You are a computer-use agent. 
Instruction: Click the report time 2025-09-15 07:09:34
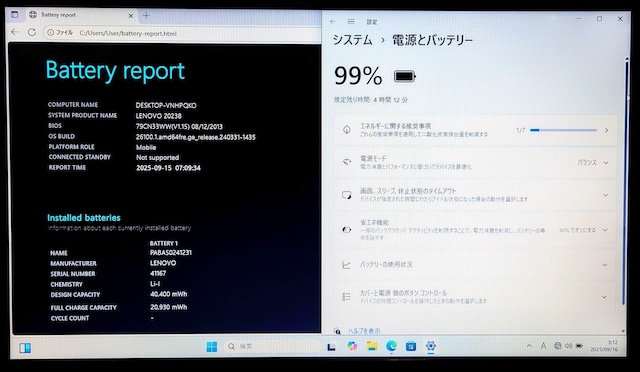pyautogui.click(x=168, y=168)
